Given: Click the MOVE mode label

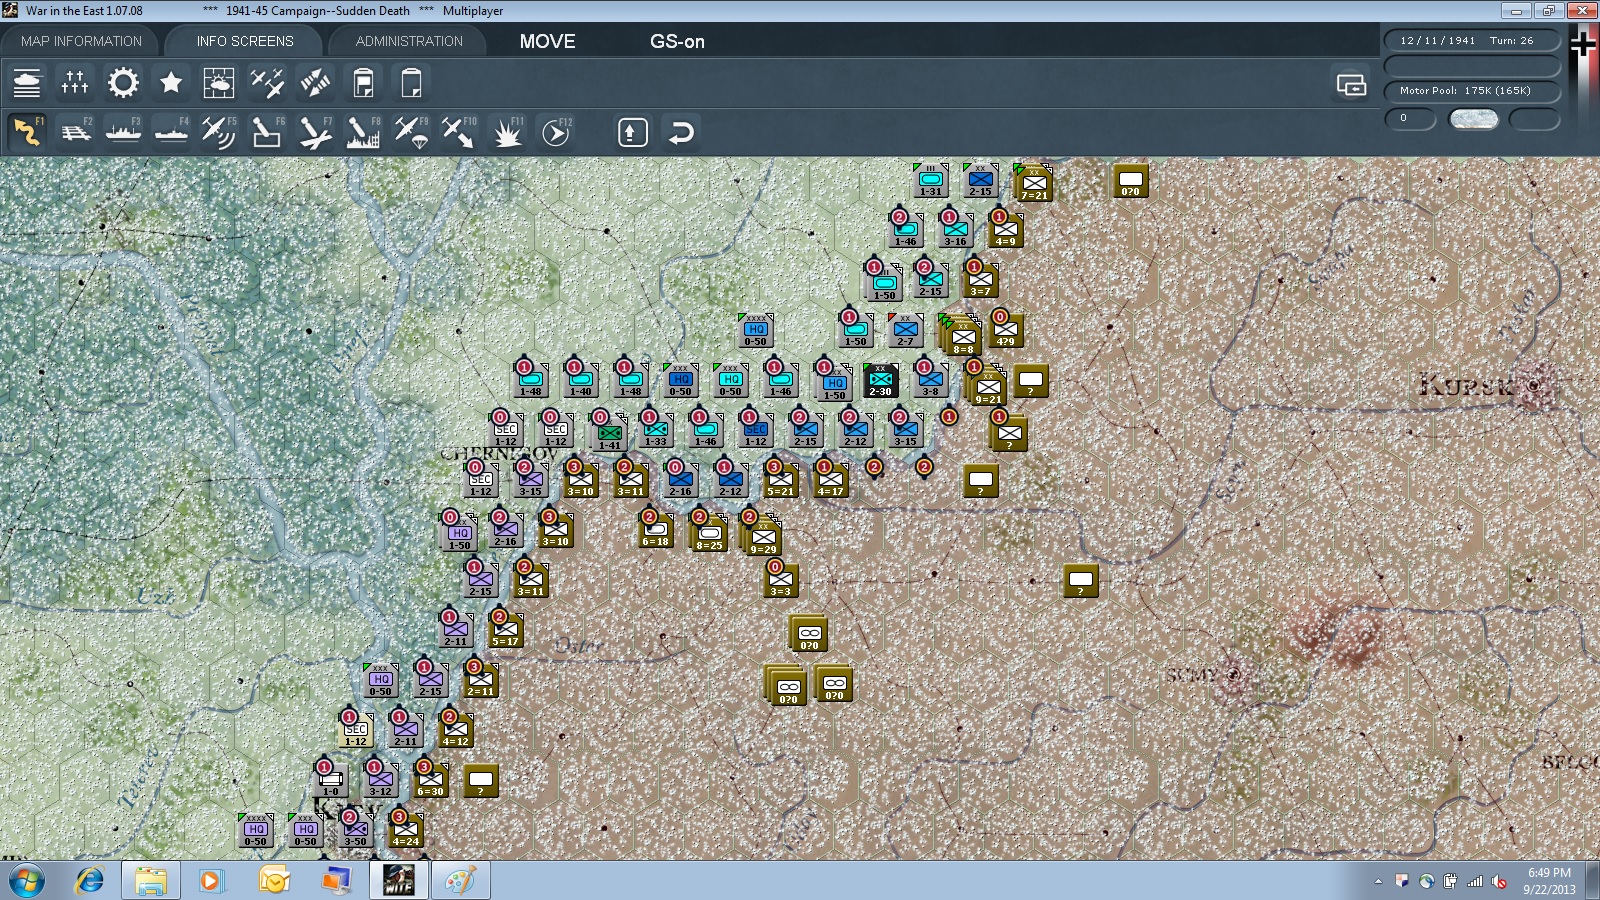Looking at the screenshot, I should (x=547, y=41).
